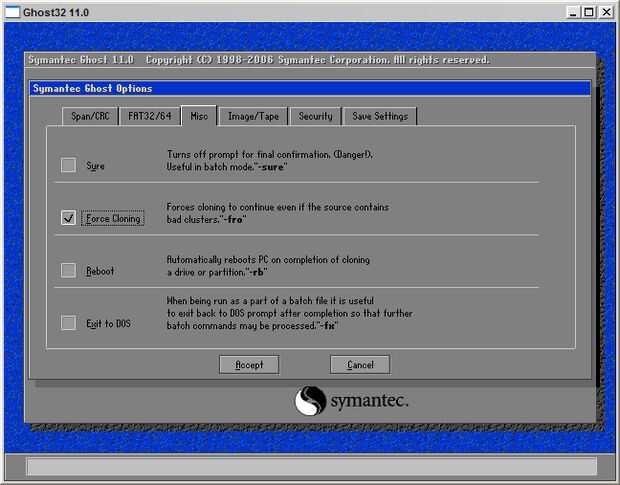Click the Symantec logo icon
The height and width of the screenshot is (485, 620).
pos(310,400)
